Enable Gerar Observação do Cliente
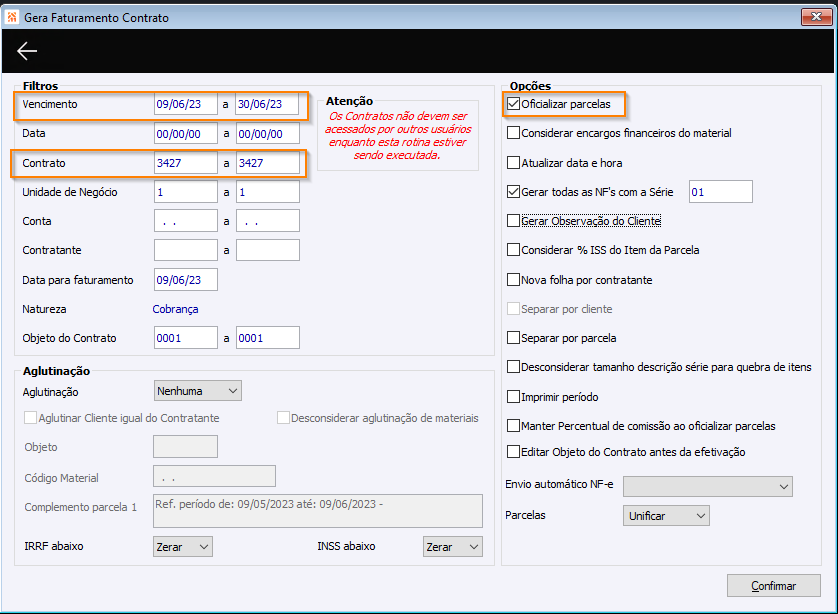 [513, 220]
